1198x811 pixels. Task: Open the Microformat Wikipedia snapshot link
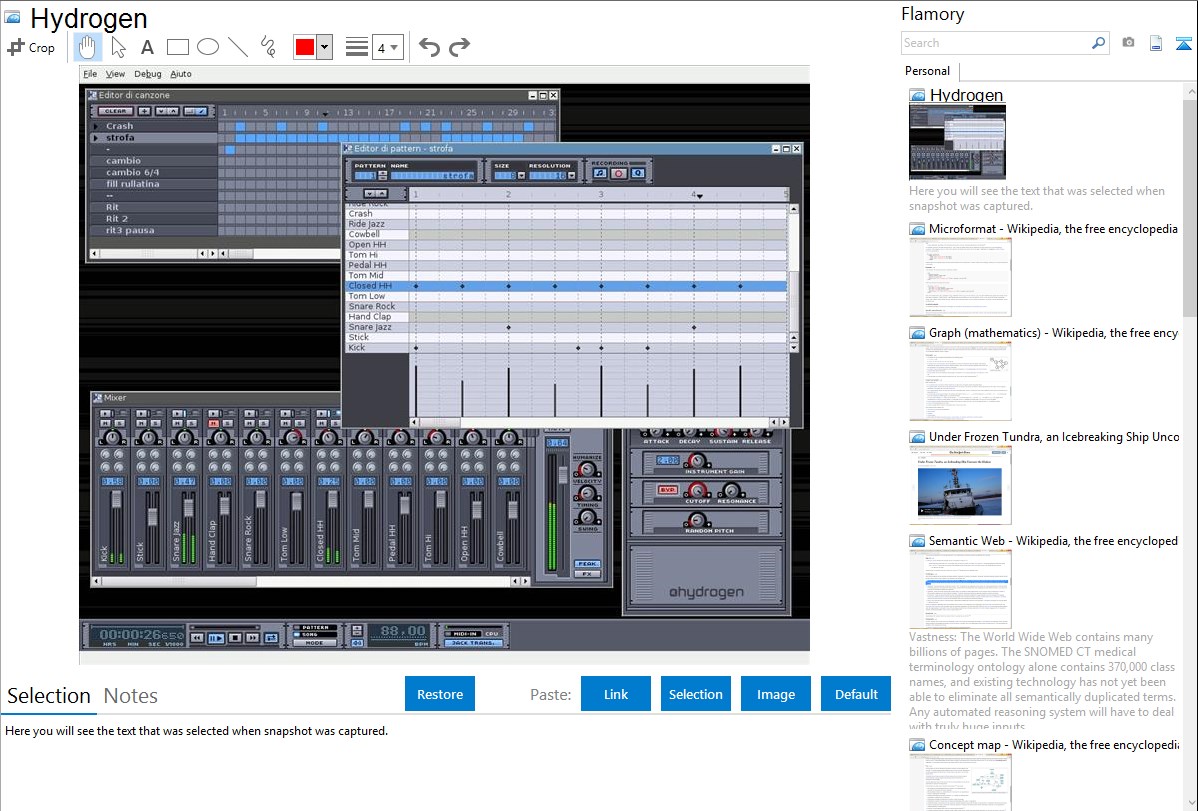[1053, 229]
